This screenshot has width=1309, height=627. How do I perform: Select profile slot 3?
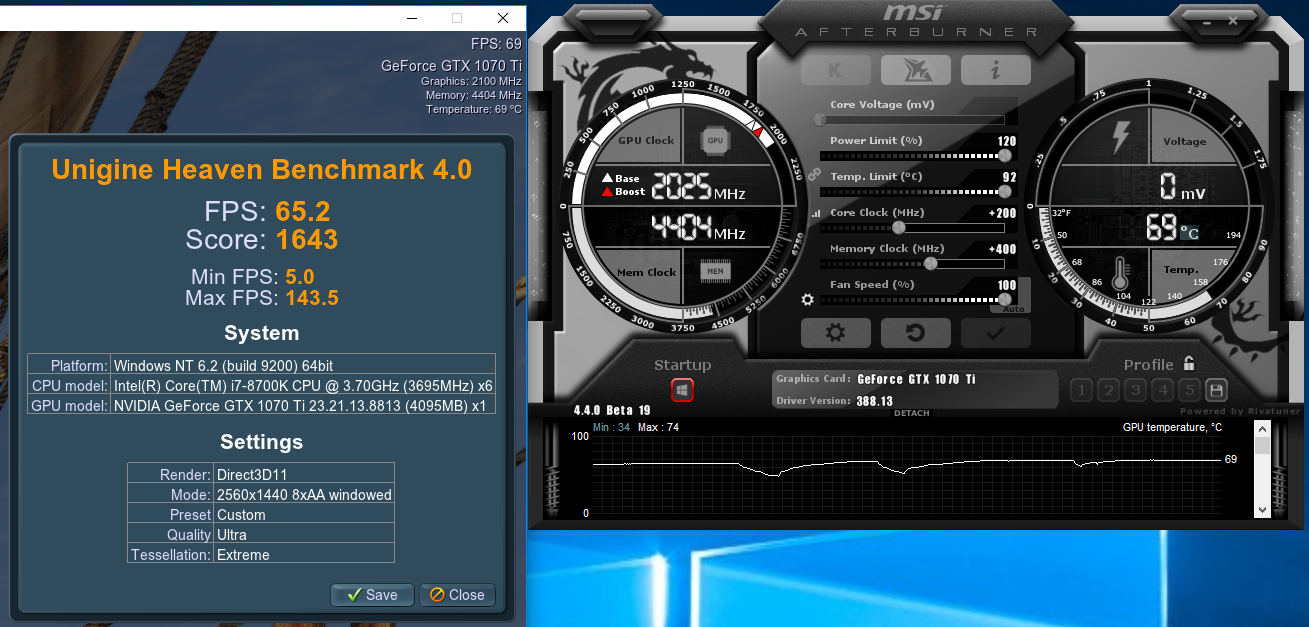(1135, 390)
